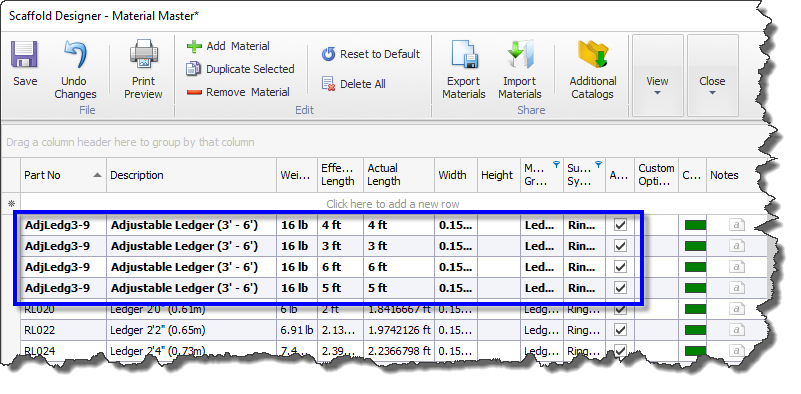The width and height of the screenshot is (801, 394).
Task: Open notes icon for AdjLedg3-9 6 ft row
Action: (x=736, y=267)
